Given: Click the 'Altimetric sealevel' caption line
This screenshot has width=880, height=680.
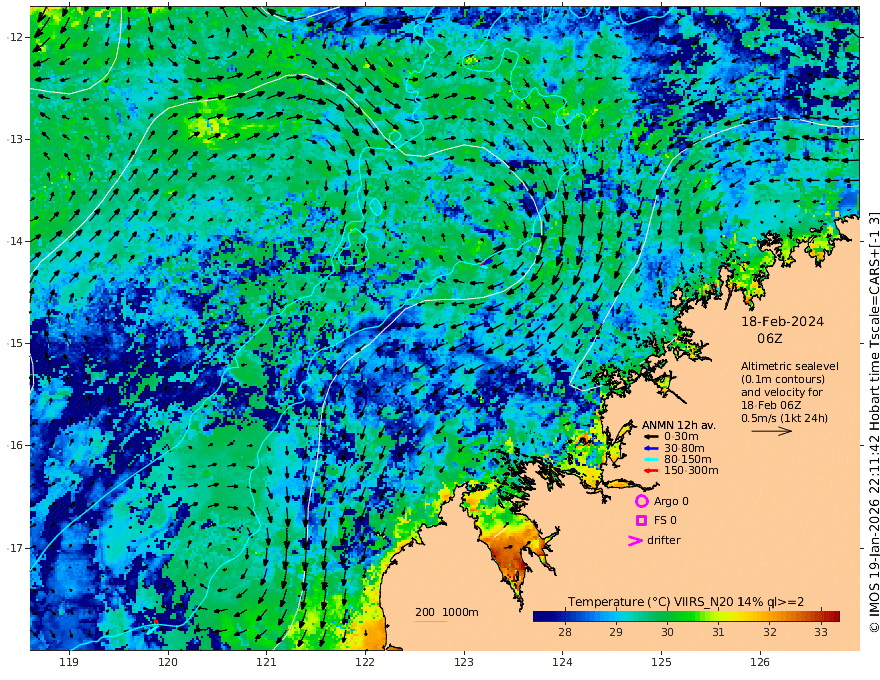Looking at the screenshot, I should coord(790,366).
